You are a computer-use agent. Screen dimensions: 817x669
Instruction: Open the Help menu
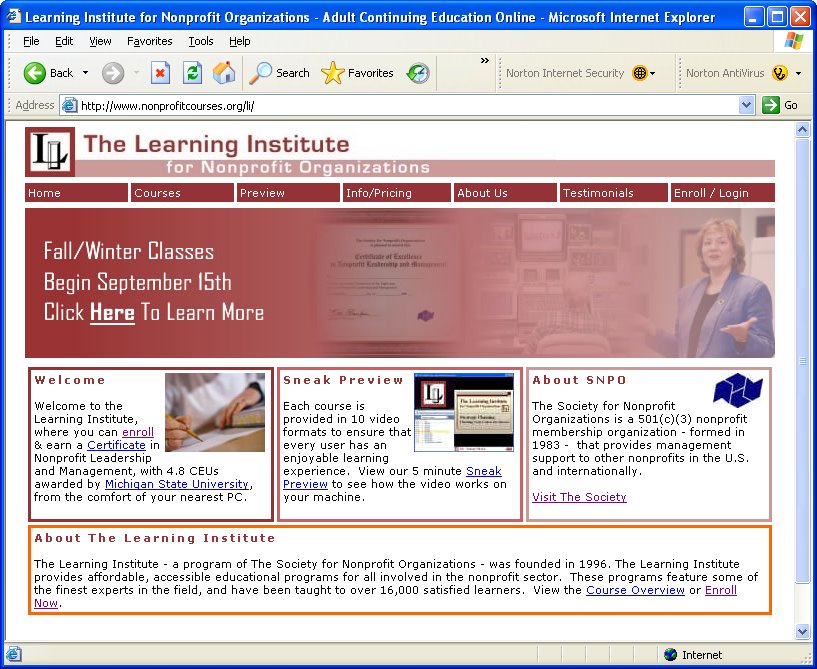[240, 41]
